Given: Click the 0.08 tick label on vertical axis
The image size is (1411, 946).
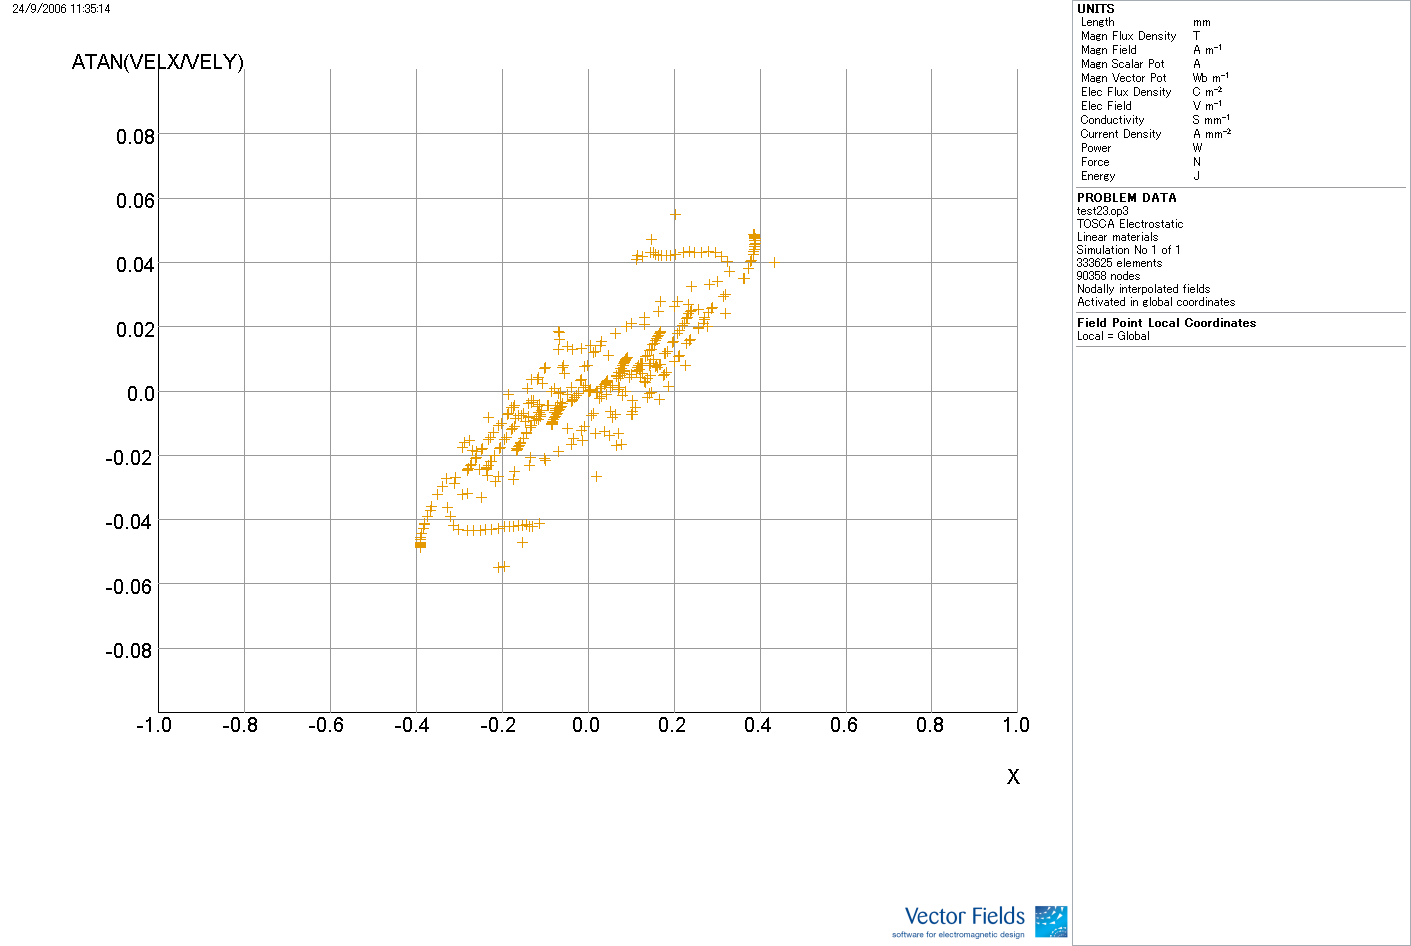Looking at the screenshot, I should coord(136,137).
